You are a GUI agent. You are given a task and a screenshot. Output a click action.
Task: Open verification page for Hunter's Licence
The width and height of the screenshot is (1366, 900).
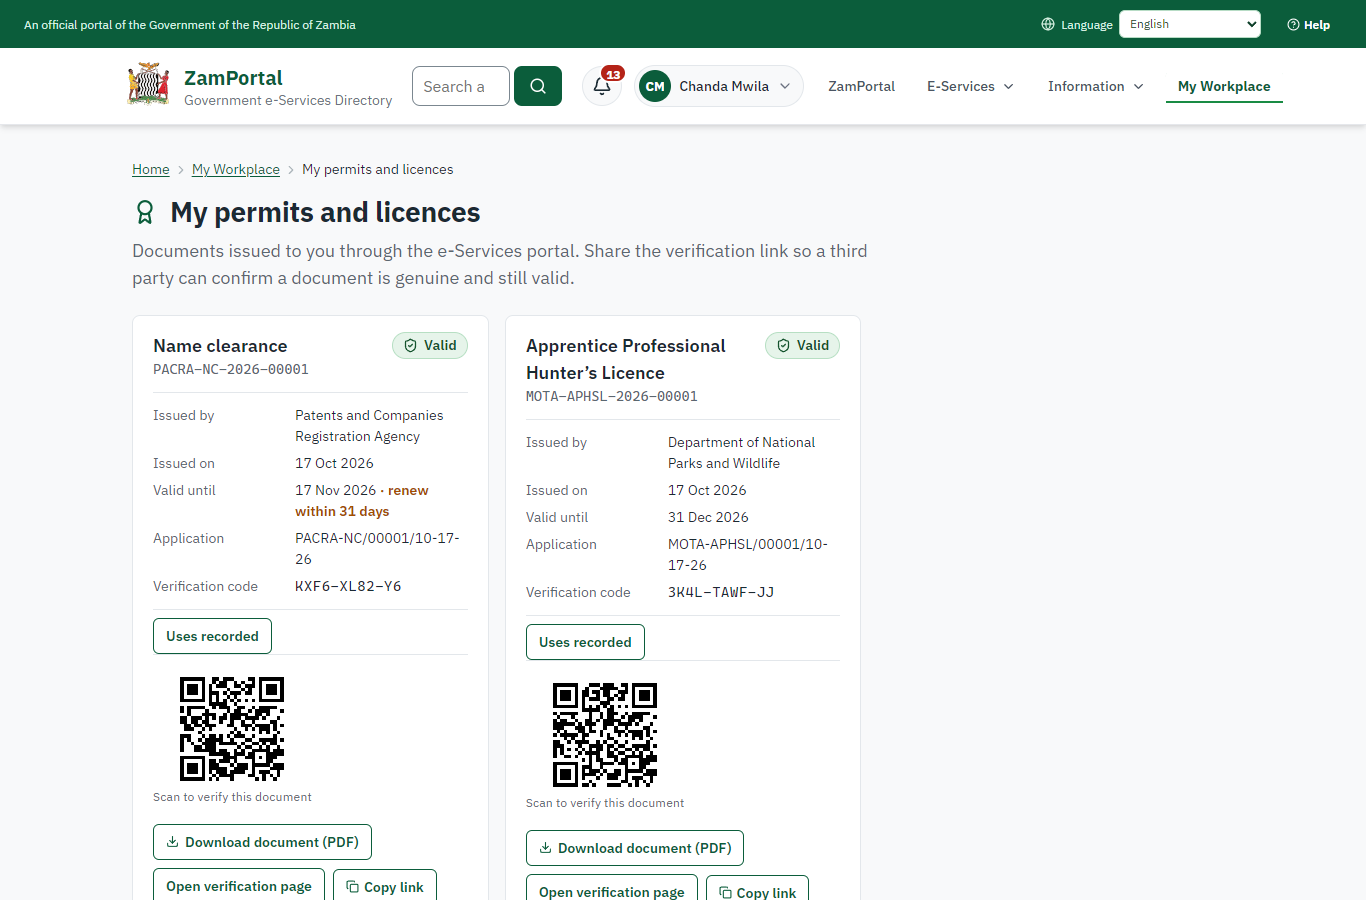click(612, 889)
